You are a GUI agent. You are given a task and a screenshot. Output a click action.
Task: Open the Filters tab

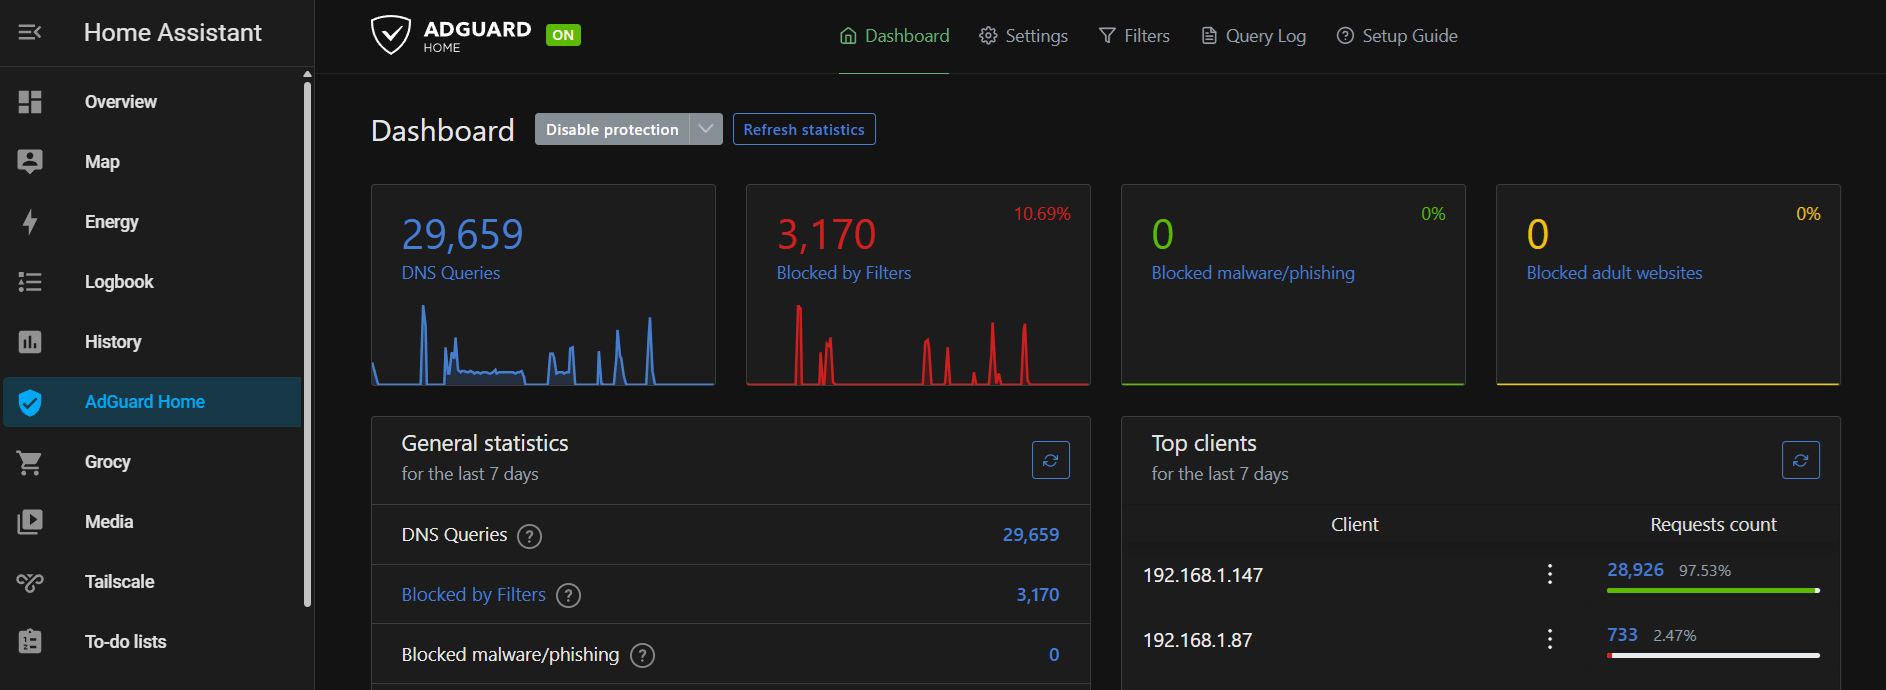tap(1134, 36)
